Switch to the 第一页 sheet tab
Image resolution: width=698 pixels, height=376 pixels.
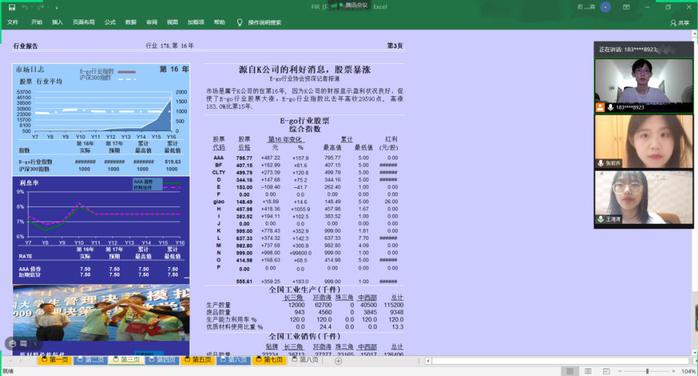click(x=56, y=360)
